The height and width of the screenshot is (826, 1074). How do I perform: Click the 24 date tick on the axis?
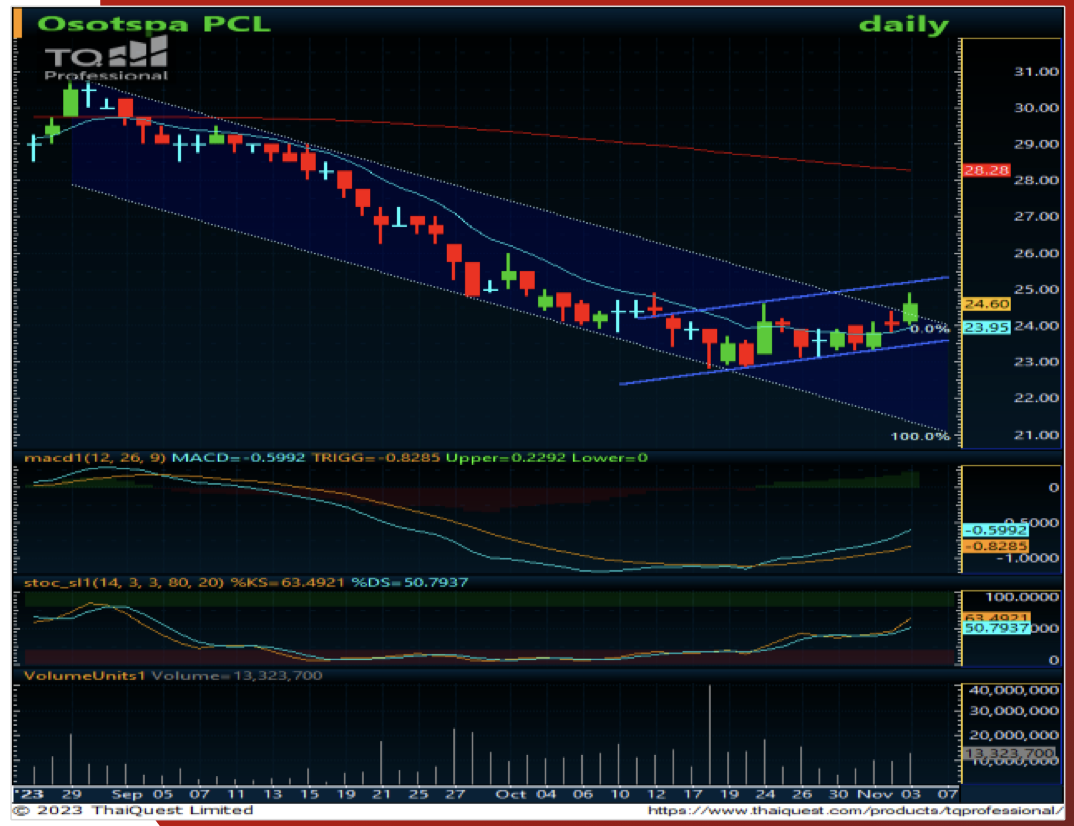point(766,794)
